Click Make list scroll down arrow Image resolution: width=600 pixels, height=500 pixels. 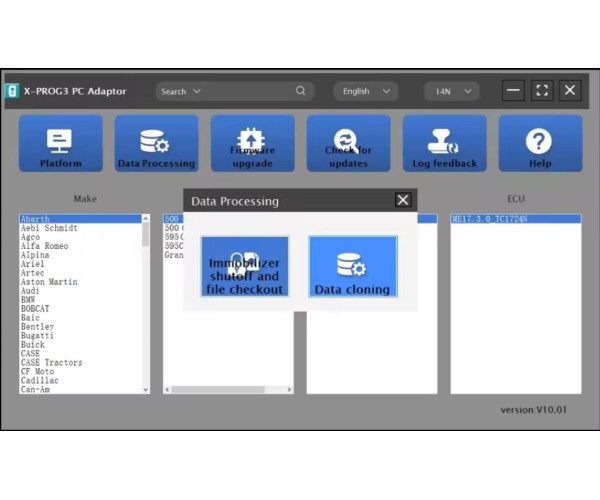pos(145,390)
